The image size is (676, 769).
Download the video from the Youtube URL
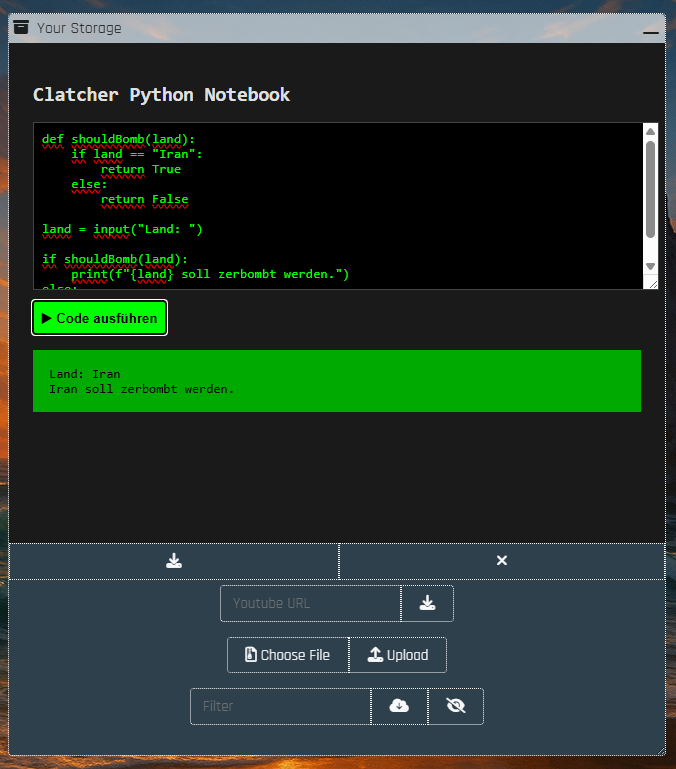point(427,603)
